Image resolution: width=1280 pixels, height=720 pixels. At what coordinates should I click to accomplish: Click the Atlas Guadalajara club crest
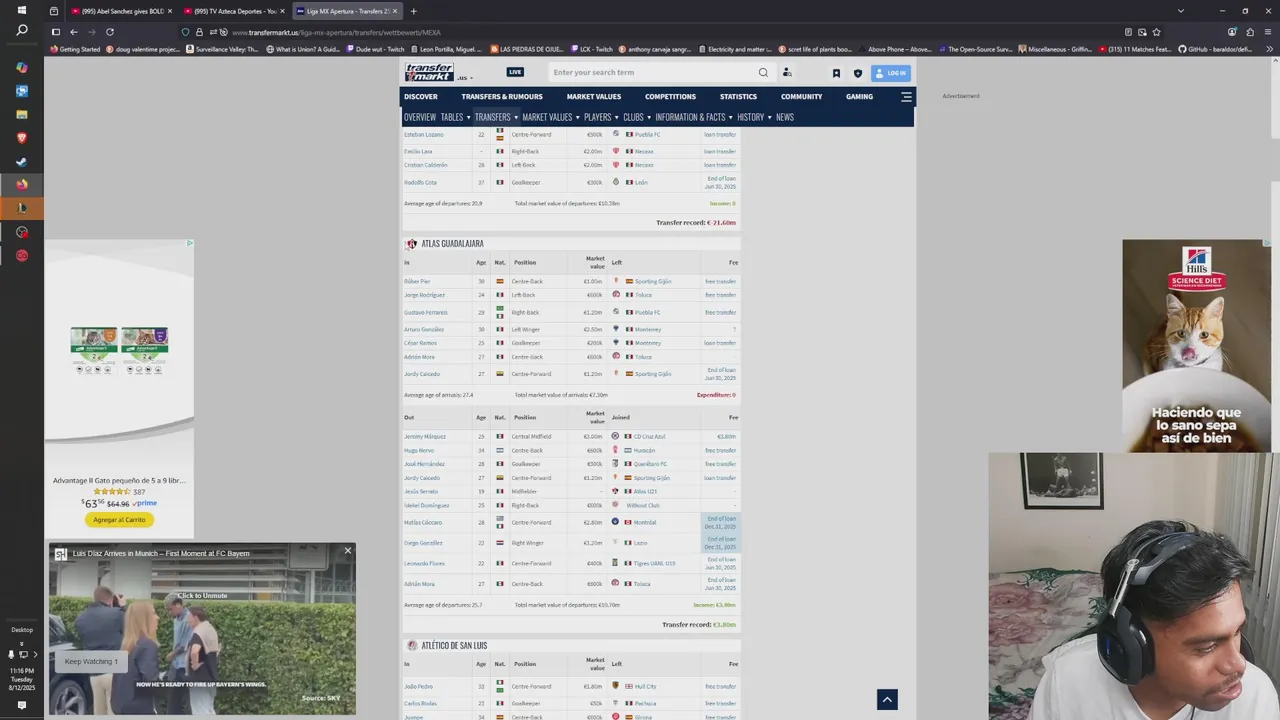click(x=411, y=244)
